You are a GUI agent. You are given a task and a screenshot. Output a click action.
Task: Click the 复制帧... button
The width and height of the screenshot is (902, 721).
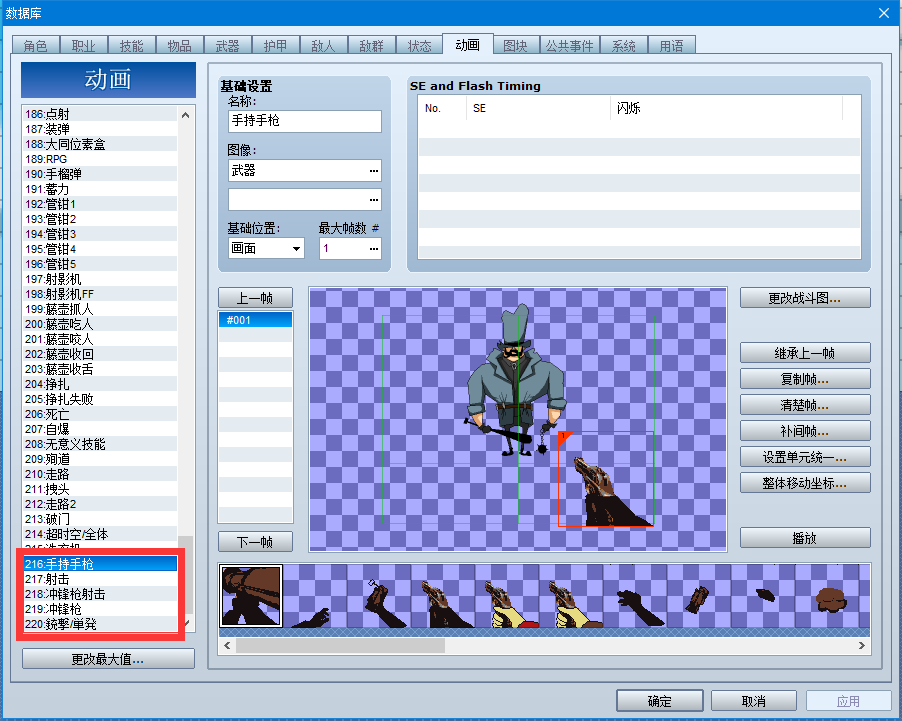tap(805, 379)
